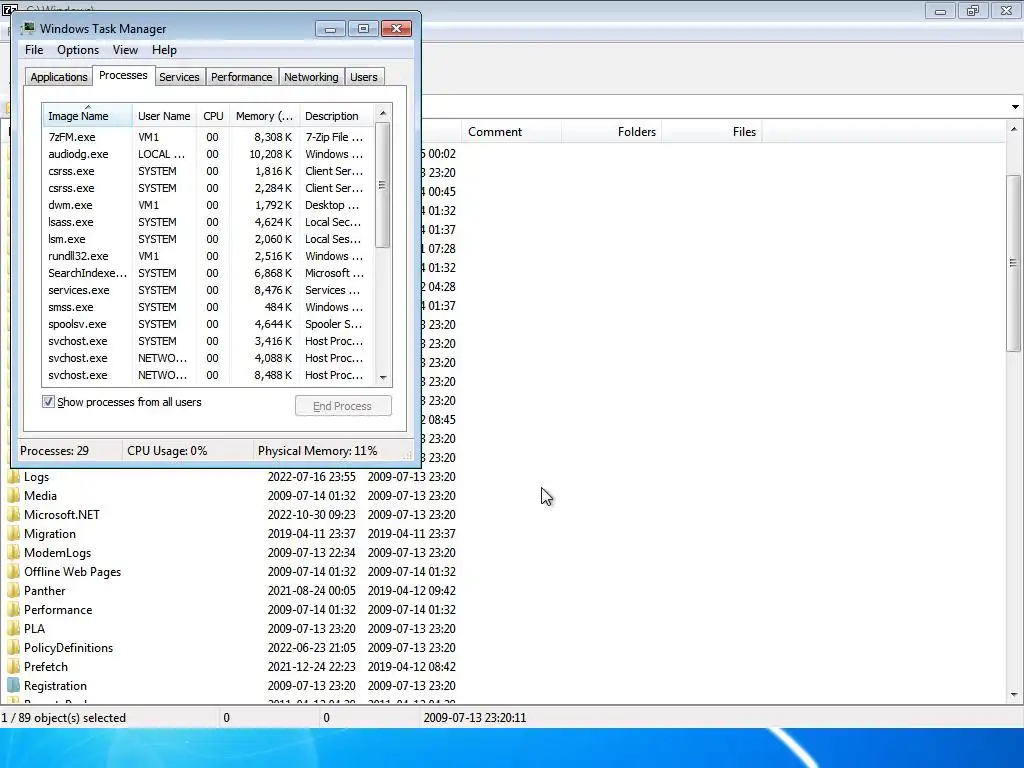Select the SearchIndexer process row
The height and width of the screenshot is (768, 1024).
(208, 273)
